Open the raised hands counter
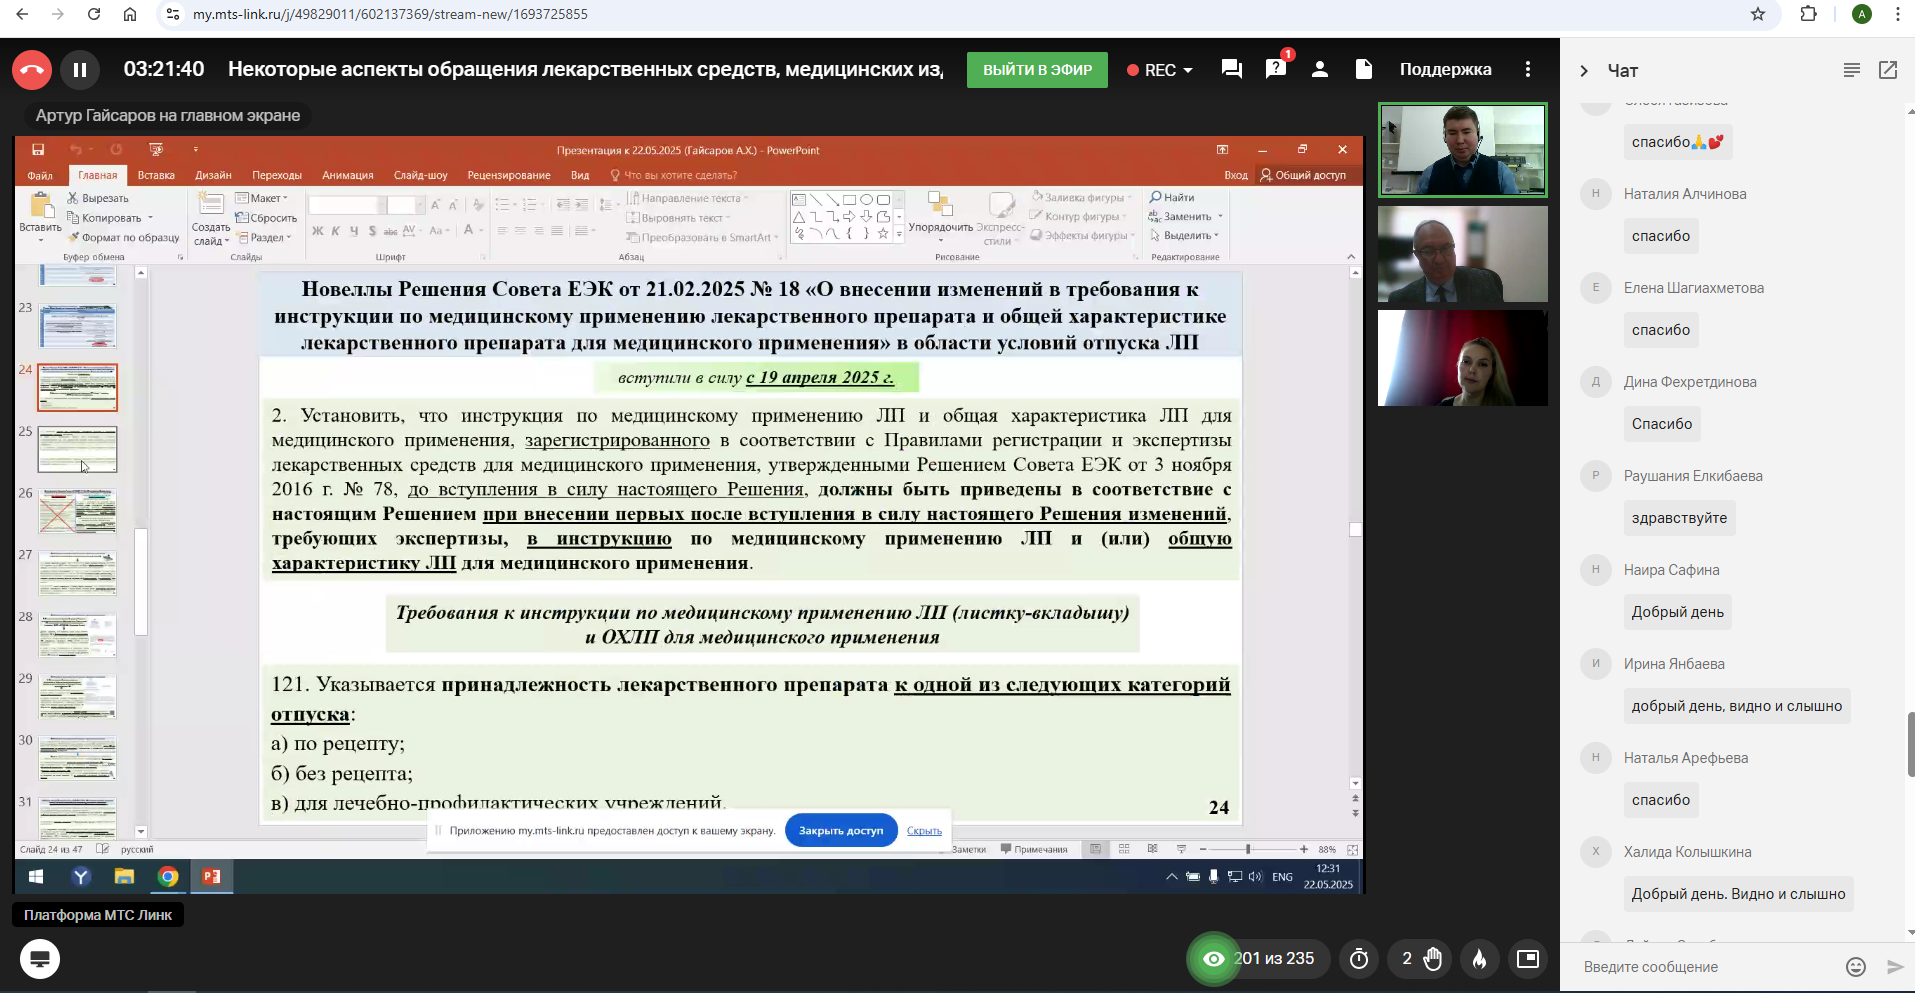The height and width of the screenshot is (993, 1915). [x=1421, y=959]
